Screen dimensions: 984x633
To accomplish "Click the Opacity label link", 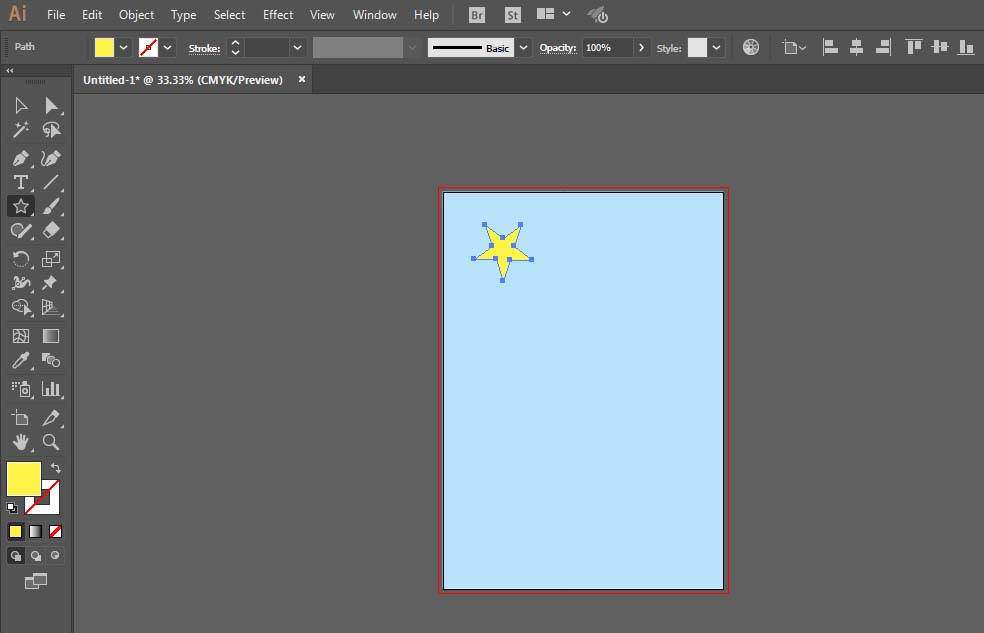I will (558, 48).
